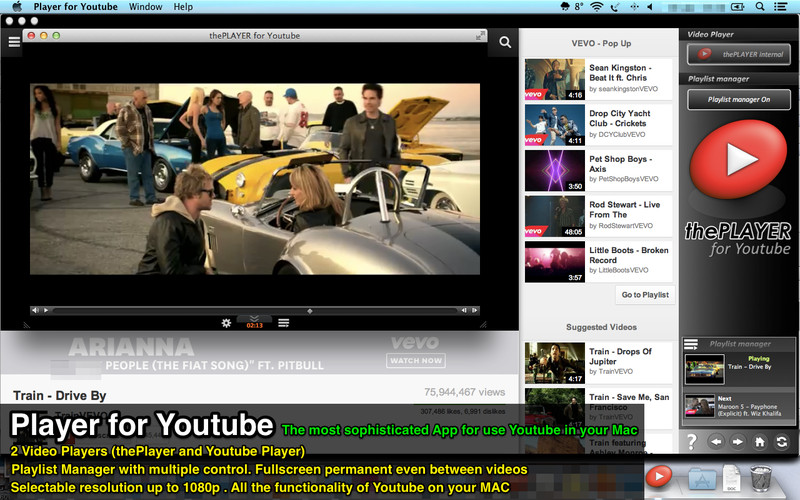The width and height of the screenshot is (800, 500).
Task: Open the Applications folder in the Dock
Action: [702, 478]
